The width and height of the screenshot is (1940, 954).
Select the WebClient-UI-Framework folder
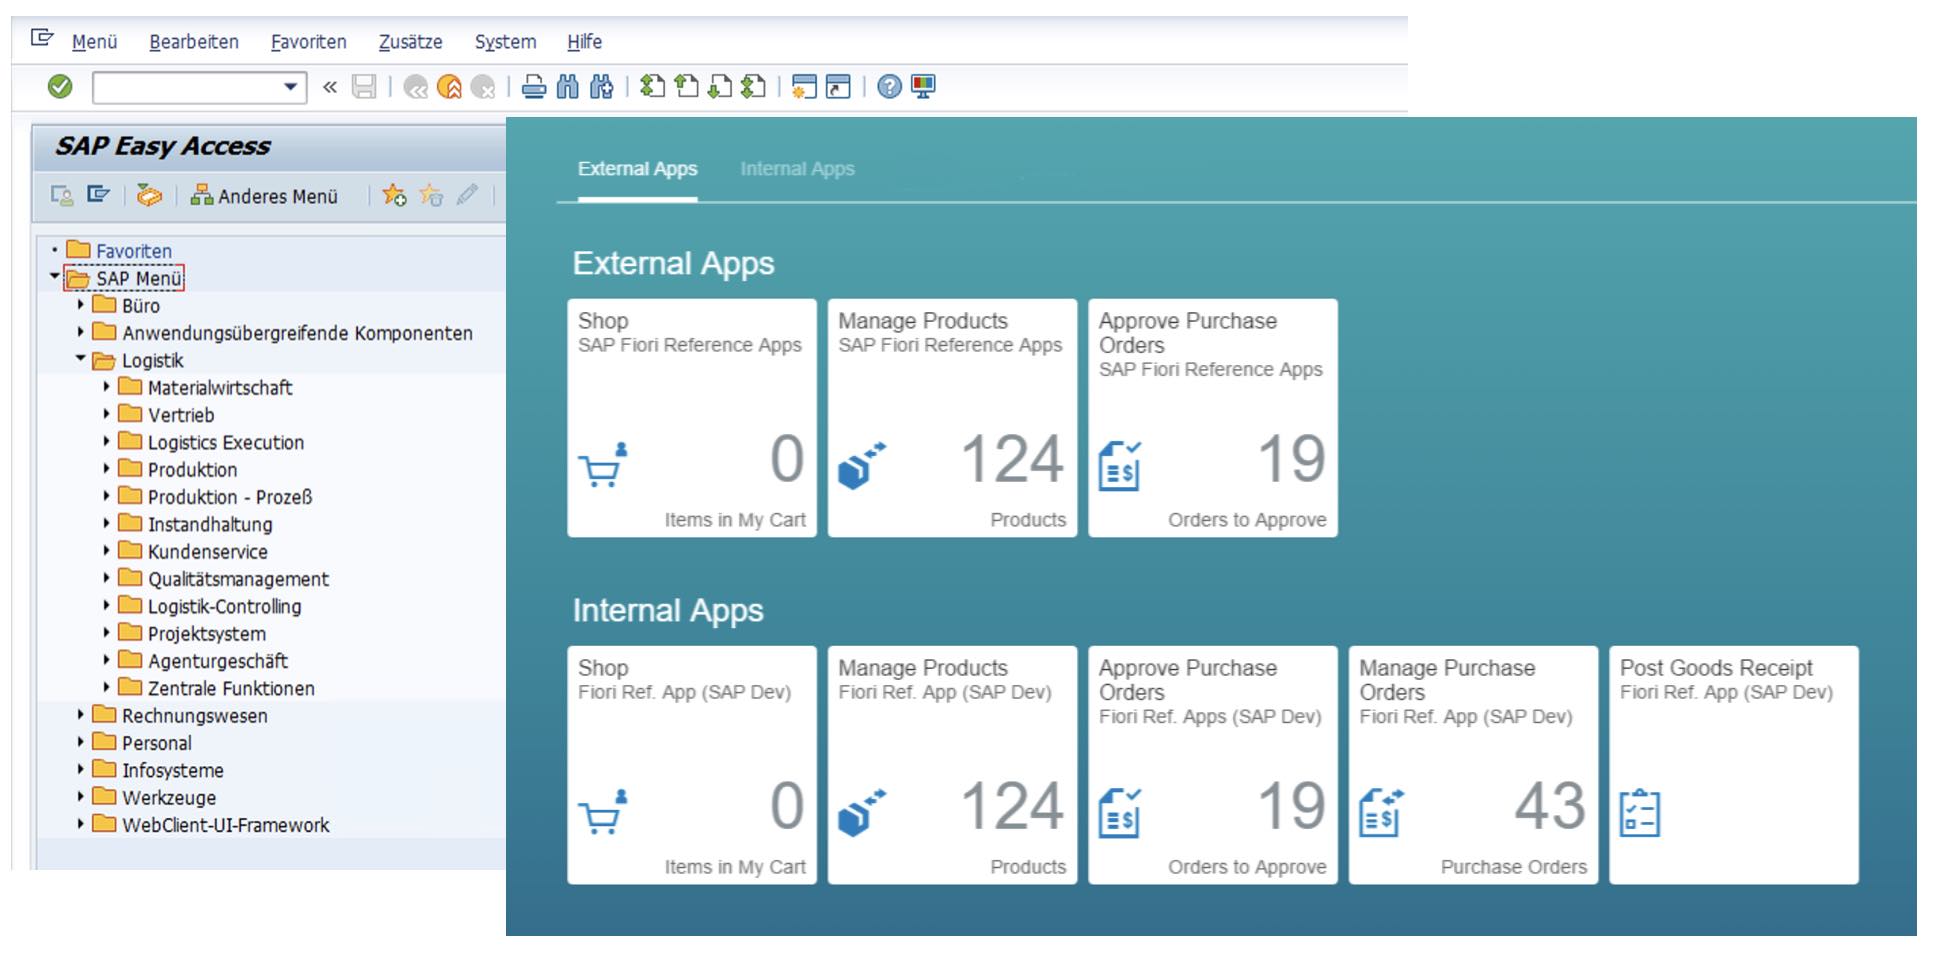pyautogui.click(x=226, y=825)
